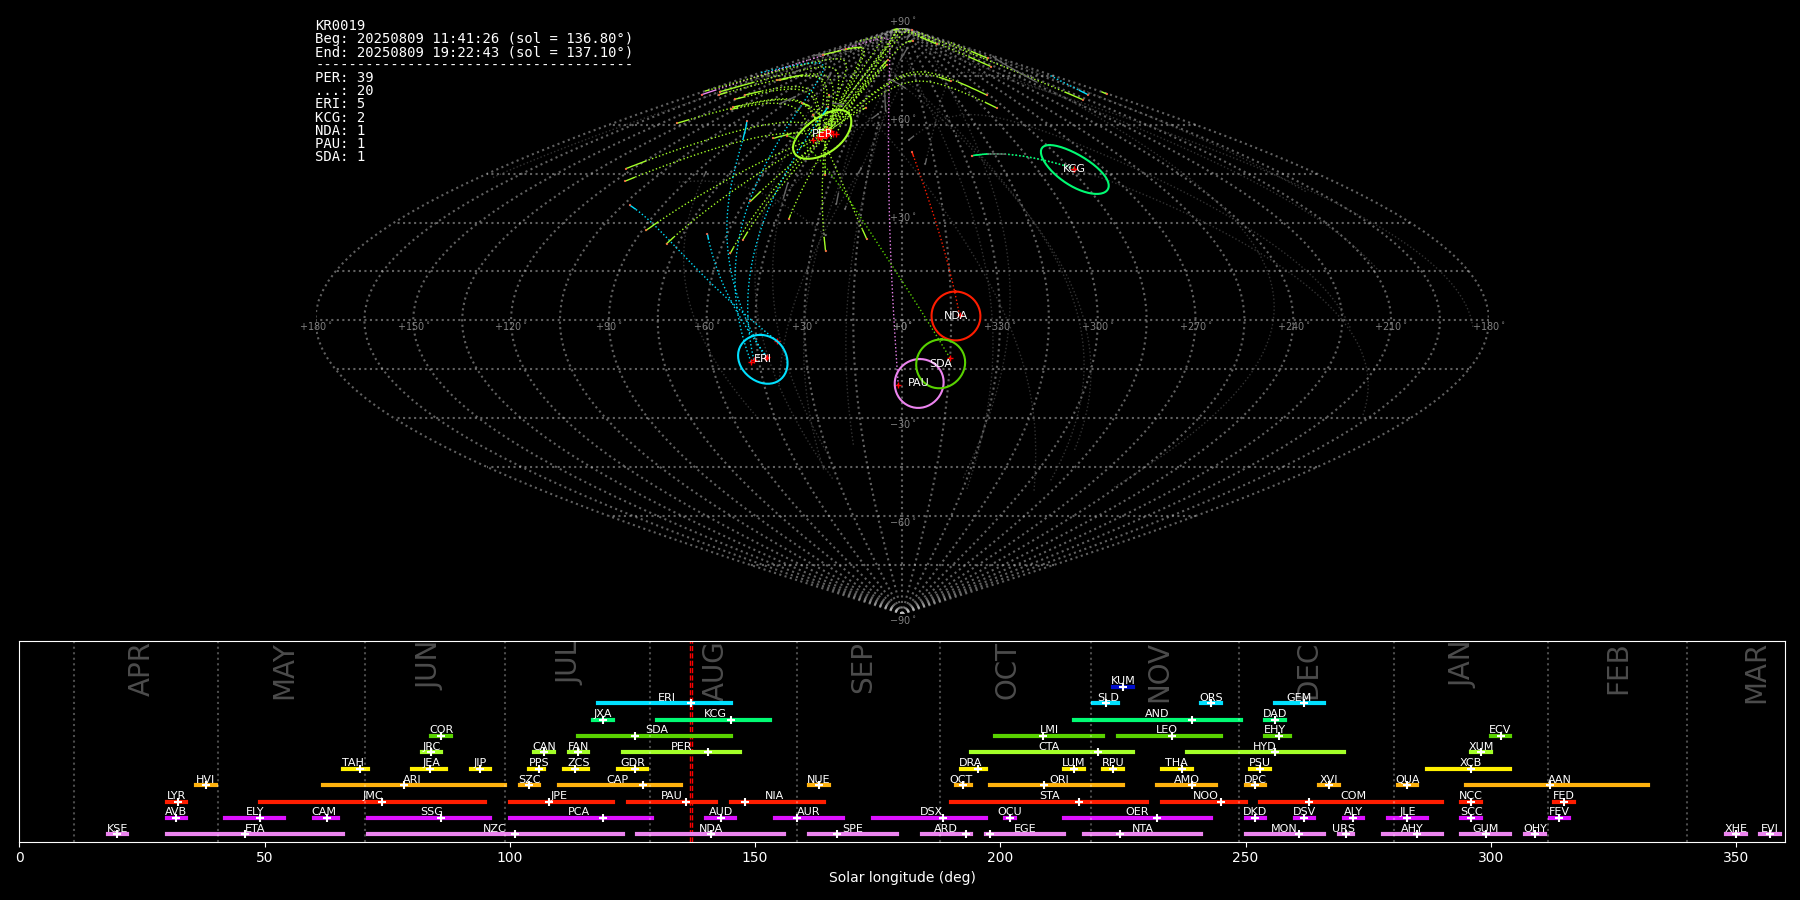
Task: Click the NIA shower bar in timeline
Action: (777, 802)
